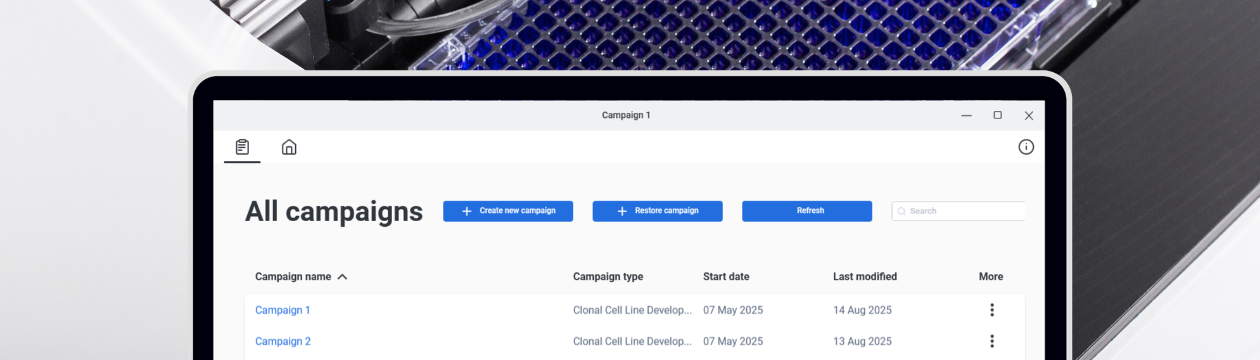
Task: Sort by Campaign type column header
Action: (x=608, y=277)
